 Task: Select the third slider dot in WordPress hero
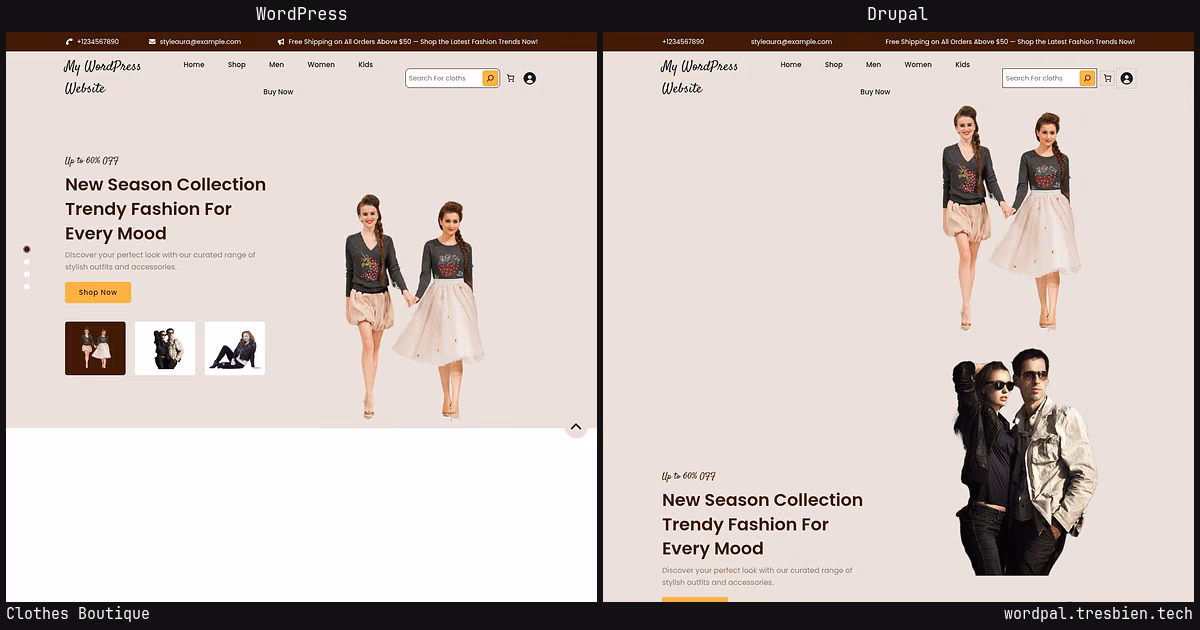coord(27,274)
